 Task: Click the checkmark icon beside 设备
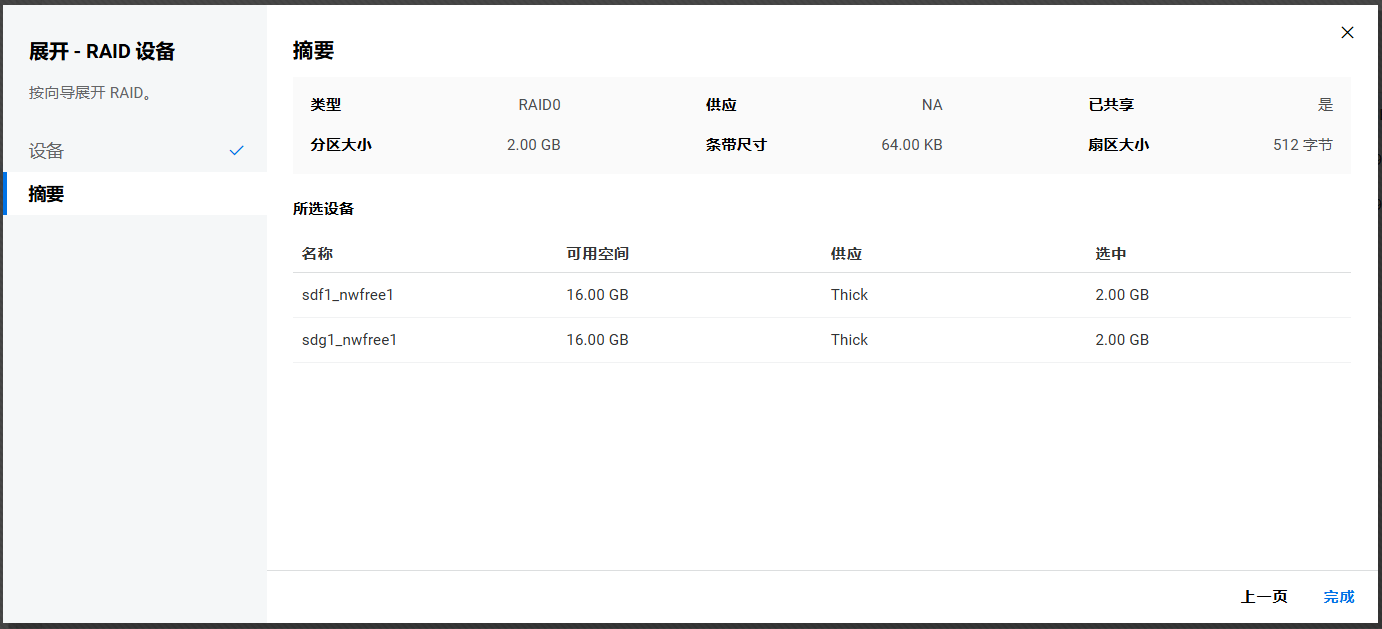236,151
